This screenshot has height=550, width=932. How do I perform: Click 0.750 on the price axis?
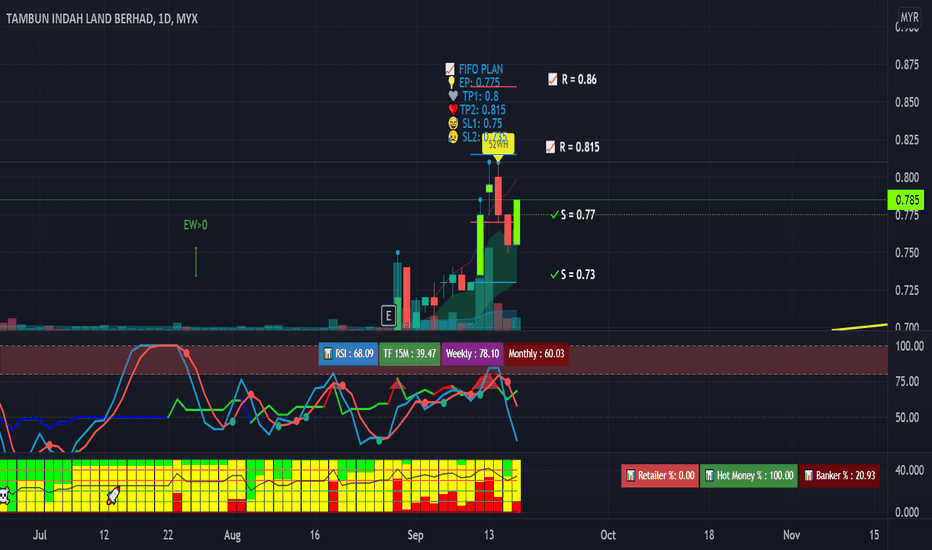tap(907, 253)
